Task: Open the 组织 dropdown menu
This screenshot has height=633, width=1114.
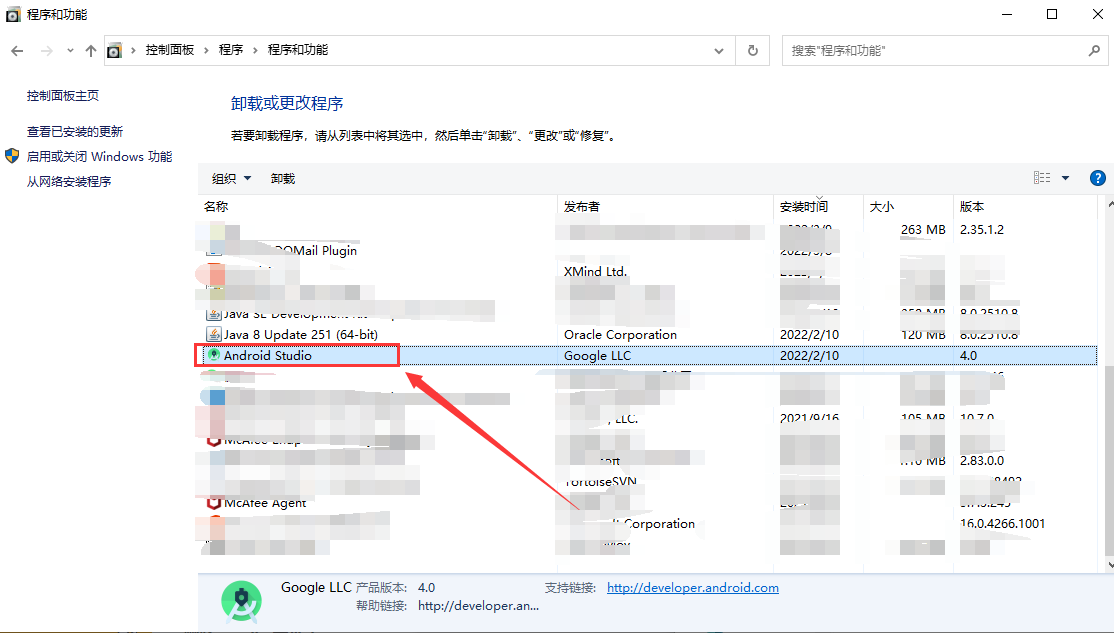Action: [x=232, y=178]
